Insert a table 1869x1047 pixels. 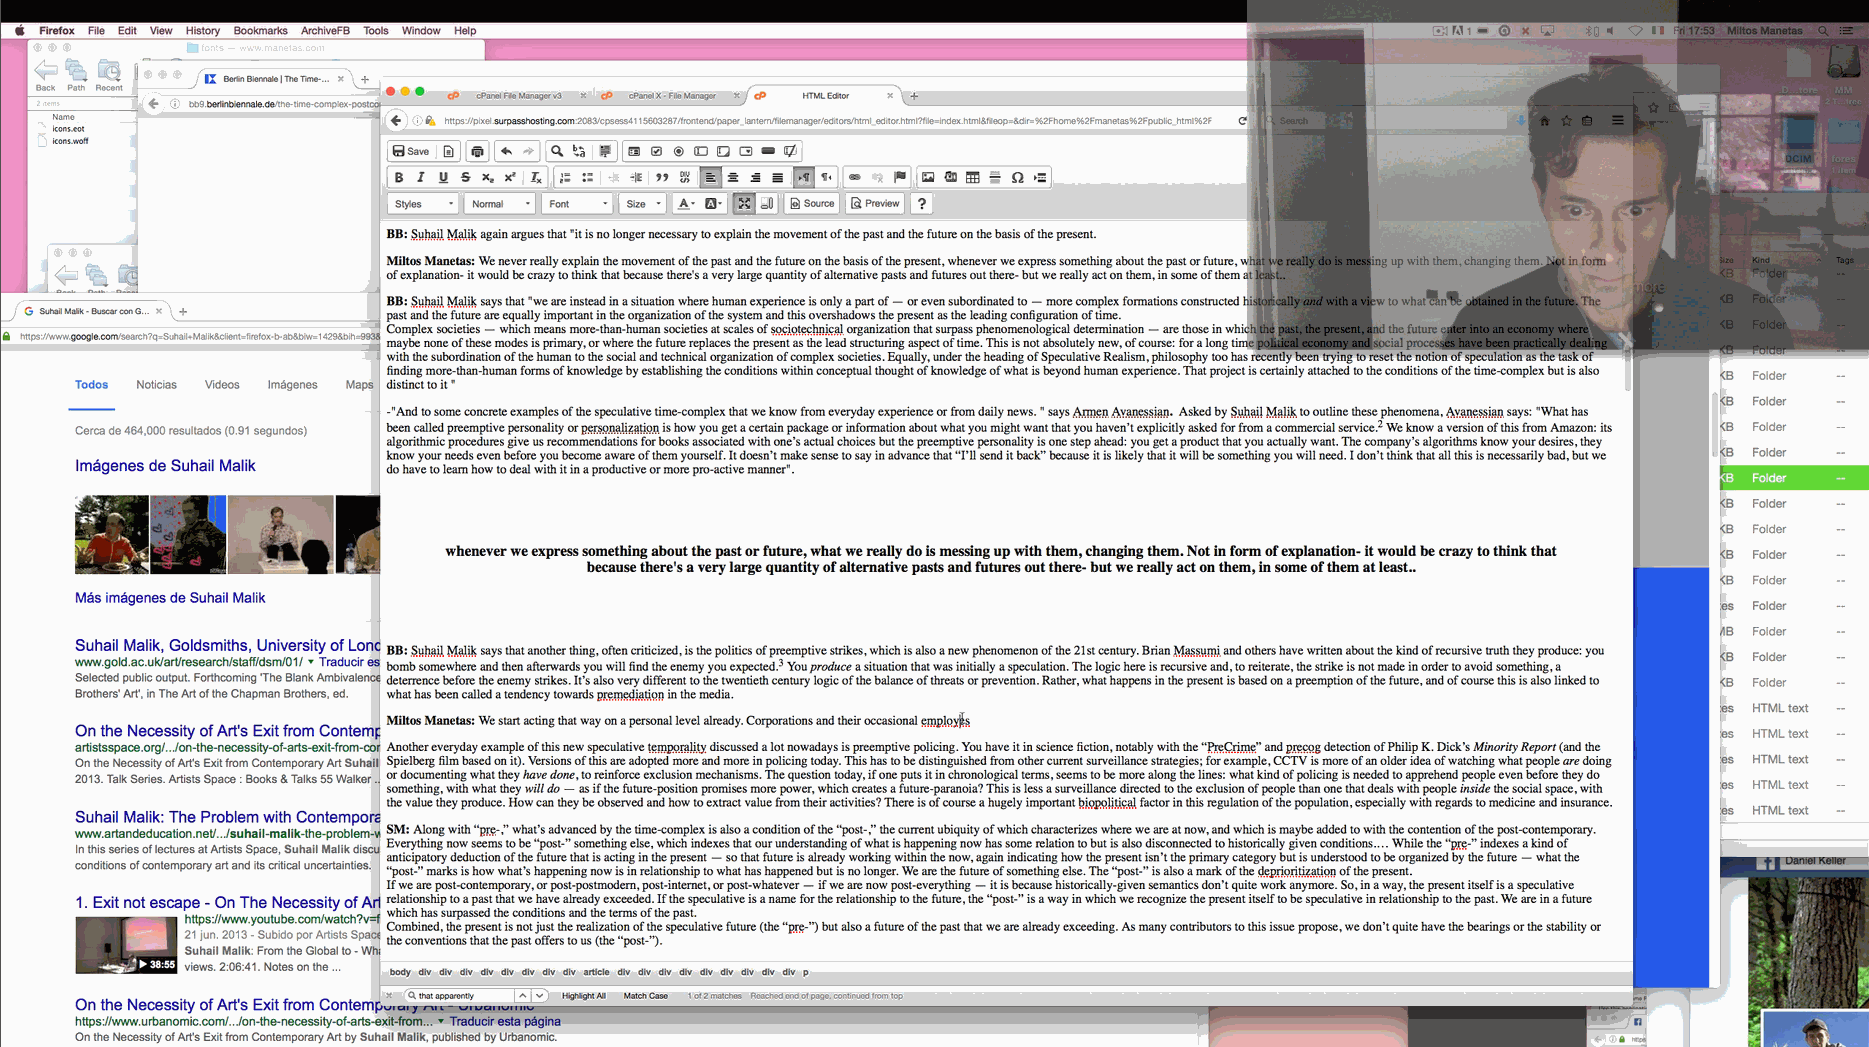pyautogui.click(x=973, y=177)
